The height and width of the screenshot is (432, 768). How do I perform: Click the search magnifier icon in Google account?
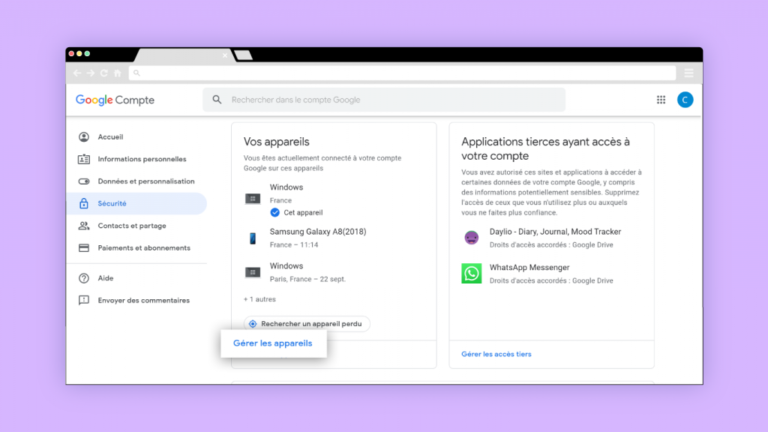pyautogui.click(x=216, y=99)
